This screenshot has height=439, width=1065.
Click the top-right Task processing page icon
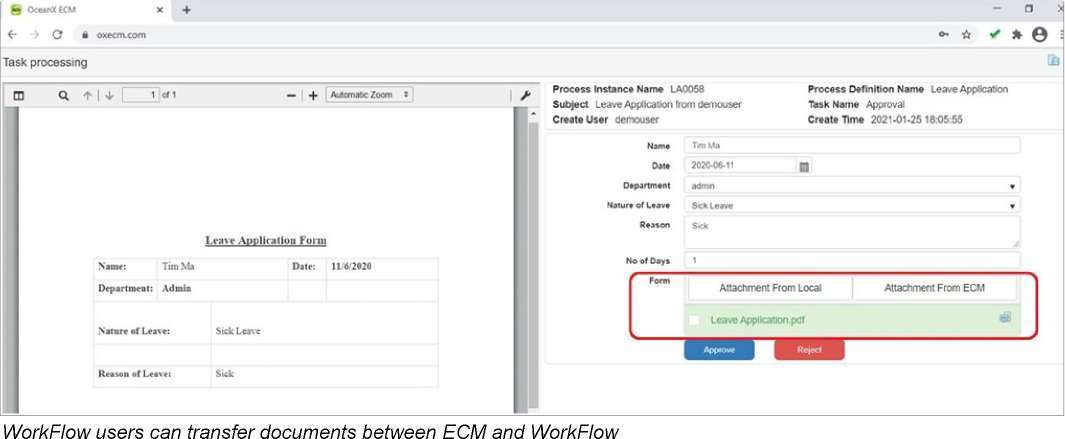tap(1053, 61)
